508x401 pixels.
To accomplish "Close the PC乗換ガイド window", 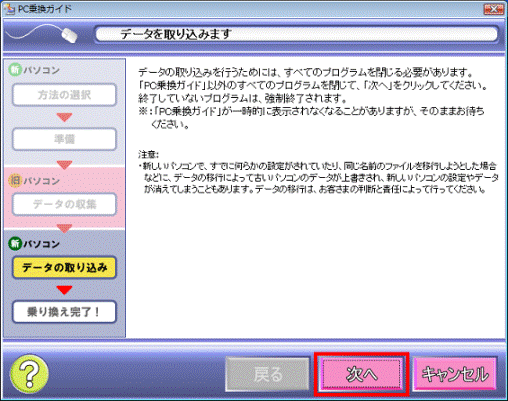I will coord(494,9).
